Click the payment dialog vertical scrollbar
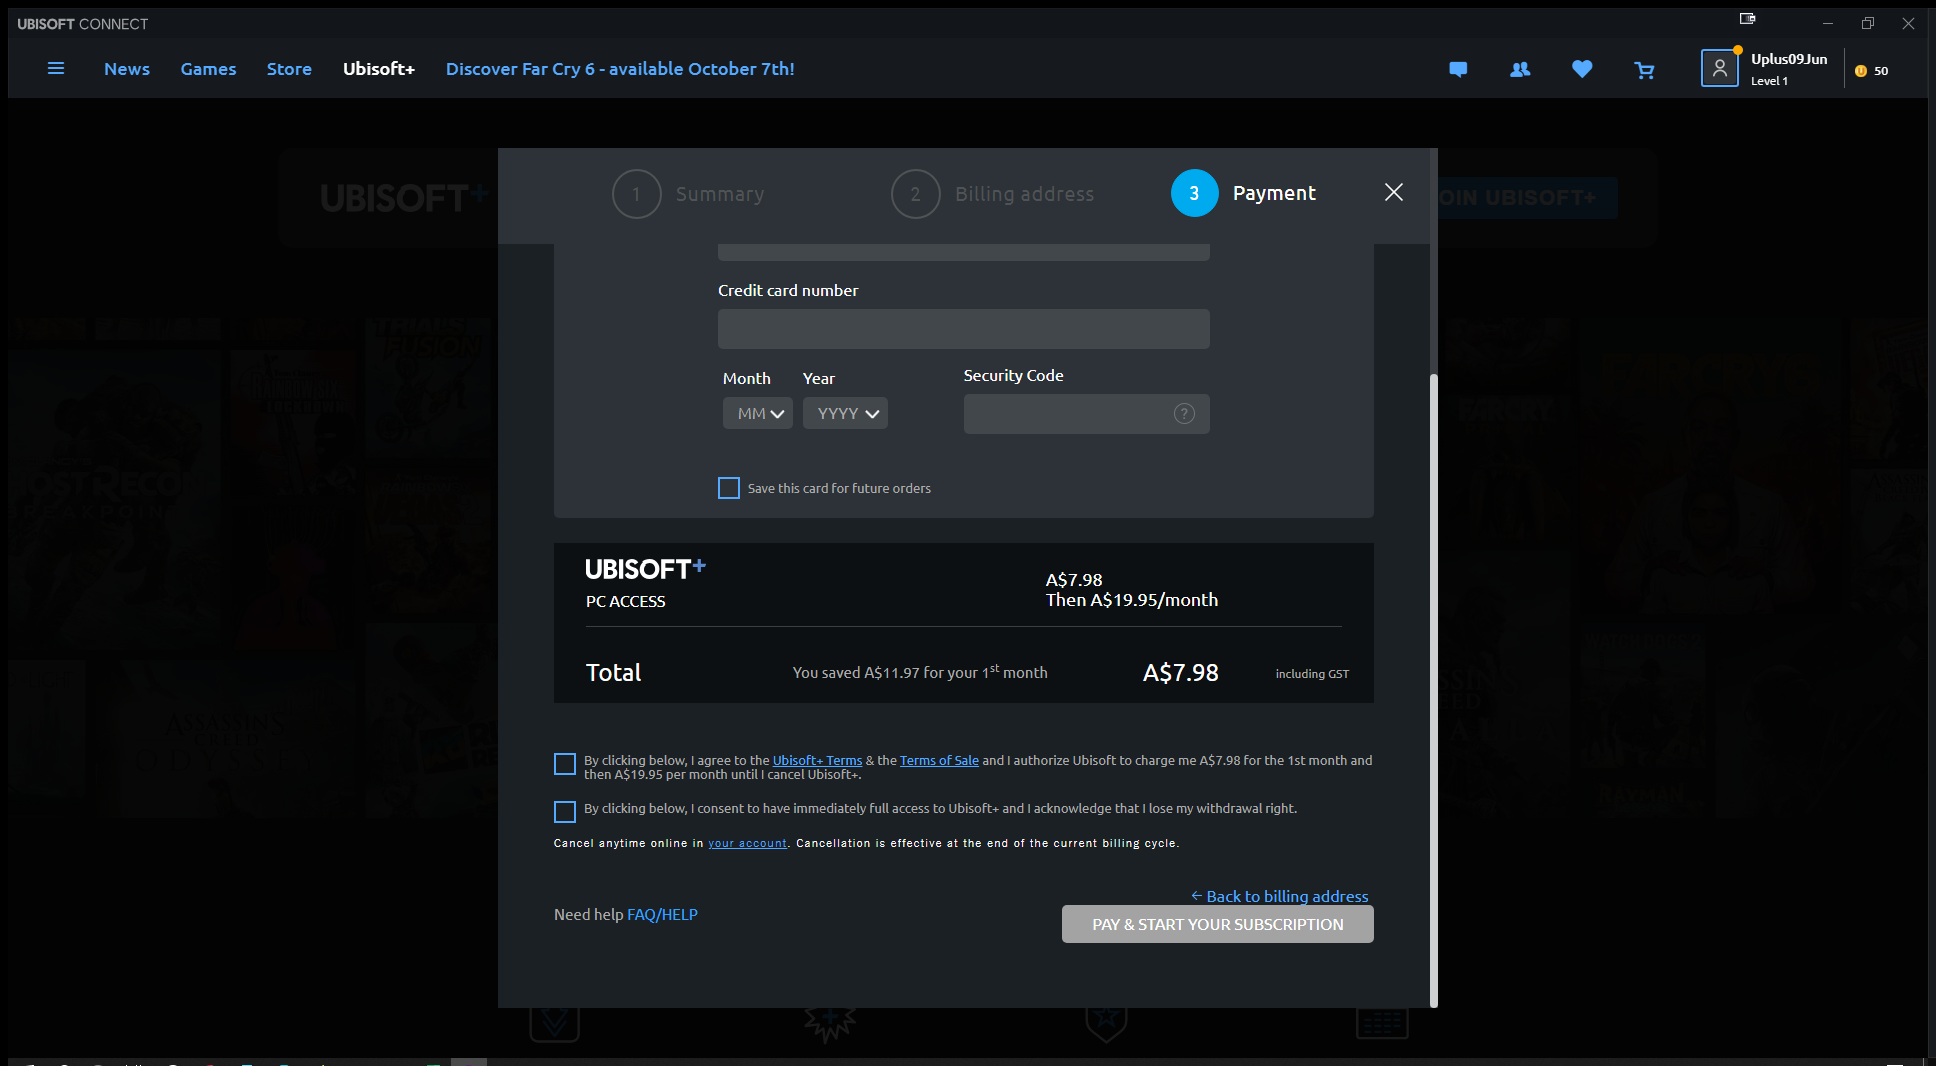The height and width of the screenshot is (1066, 1936). click(1434, 690)
